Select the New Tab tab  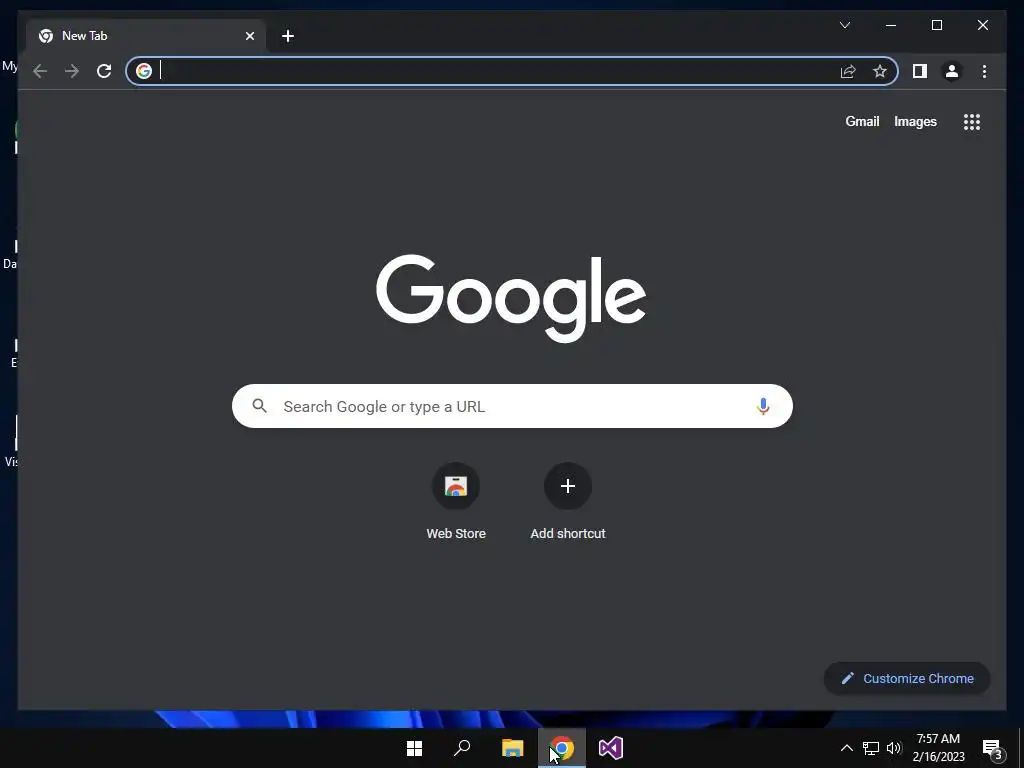[x=145, y=36]
